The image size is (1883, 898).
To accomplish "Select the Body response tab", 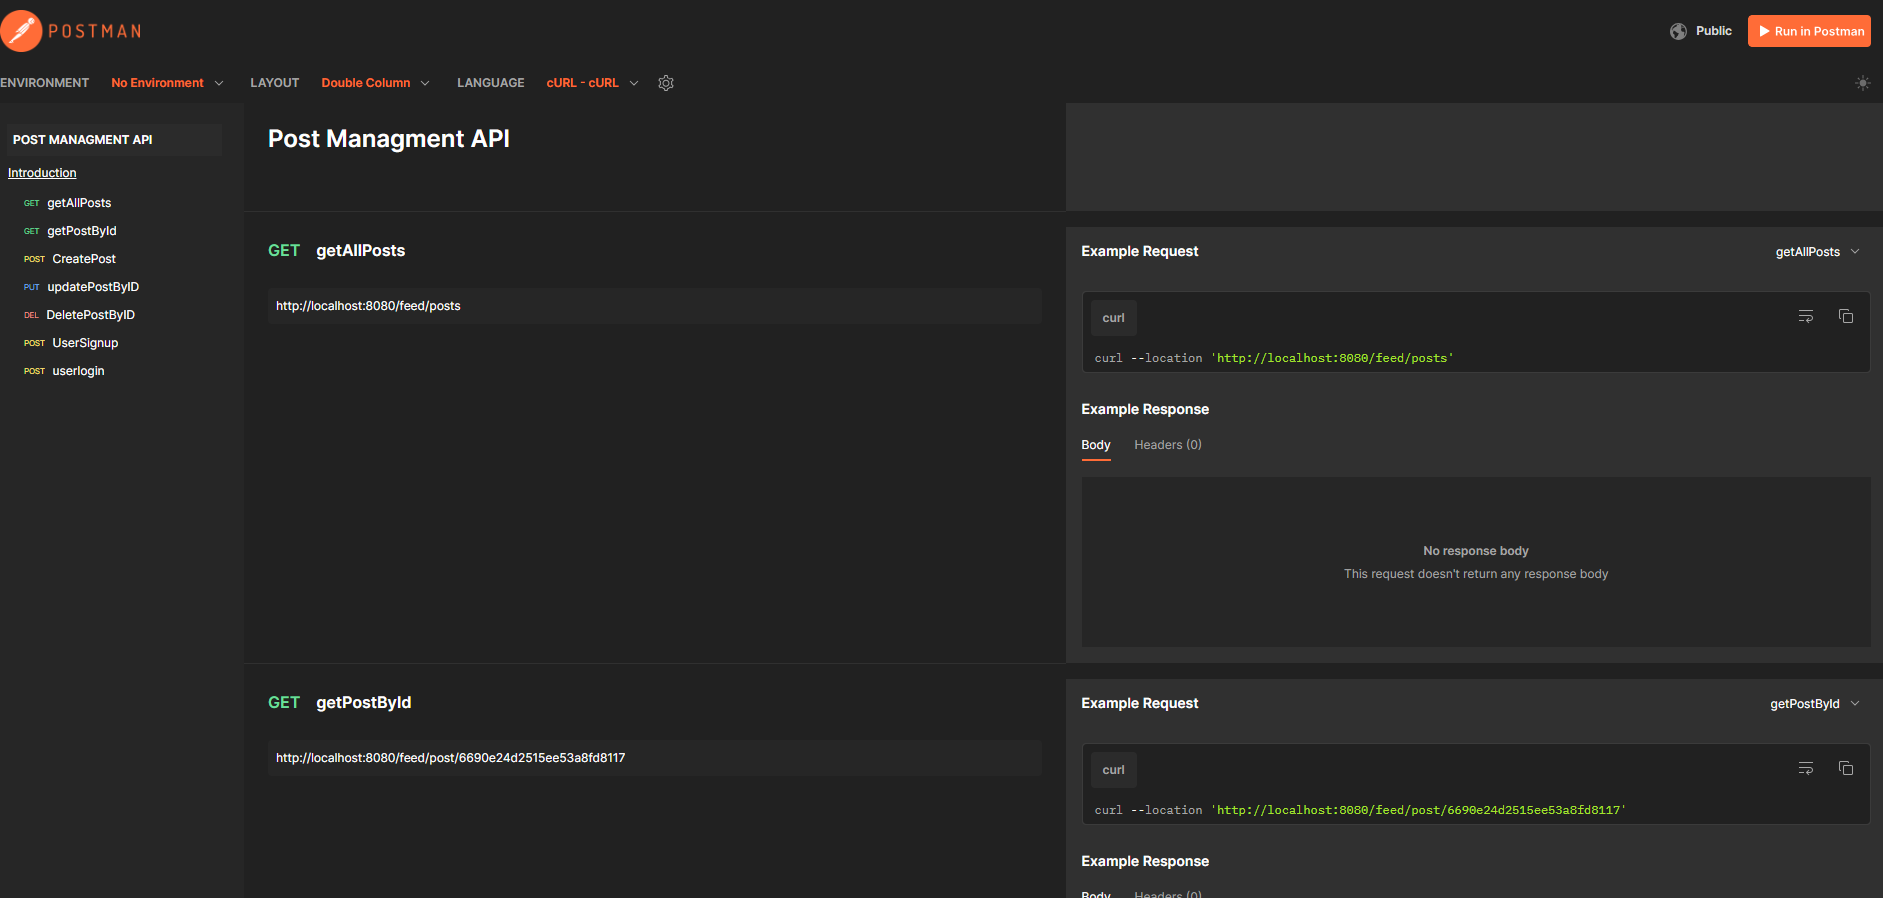I will click(x=1095, y=445).
